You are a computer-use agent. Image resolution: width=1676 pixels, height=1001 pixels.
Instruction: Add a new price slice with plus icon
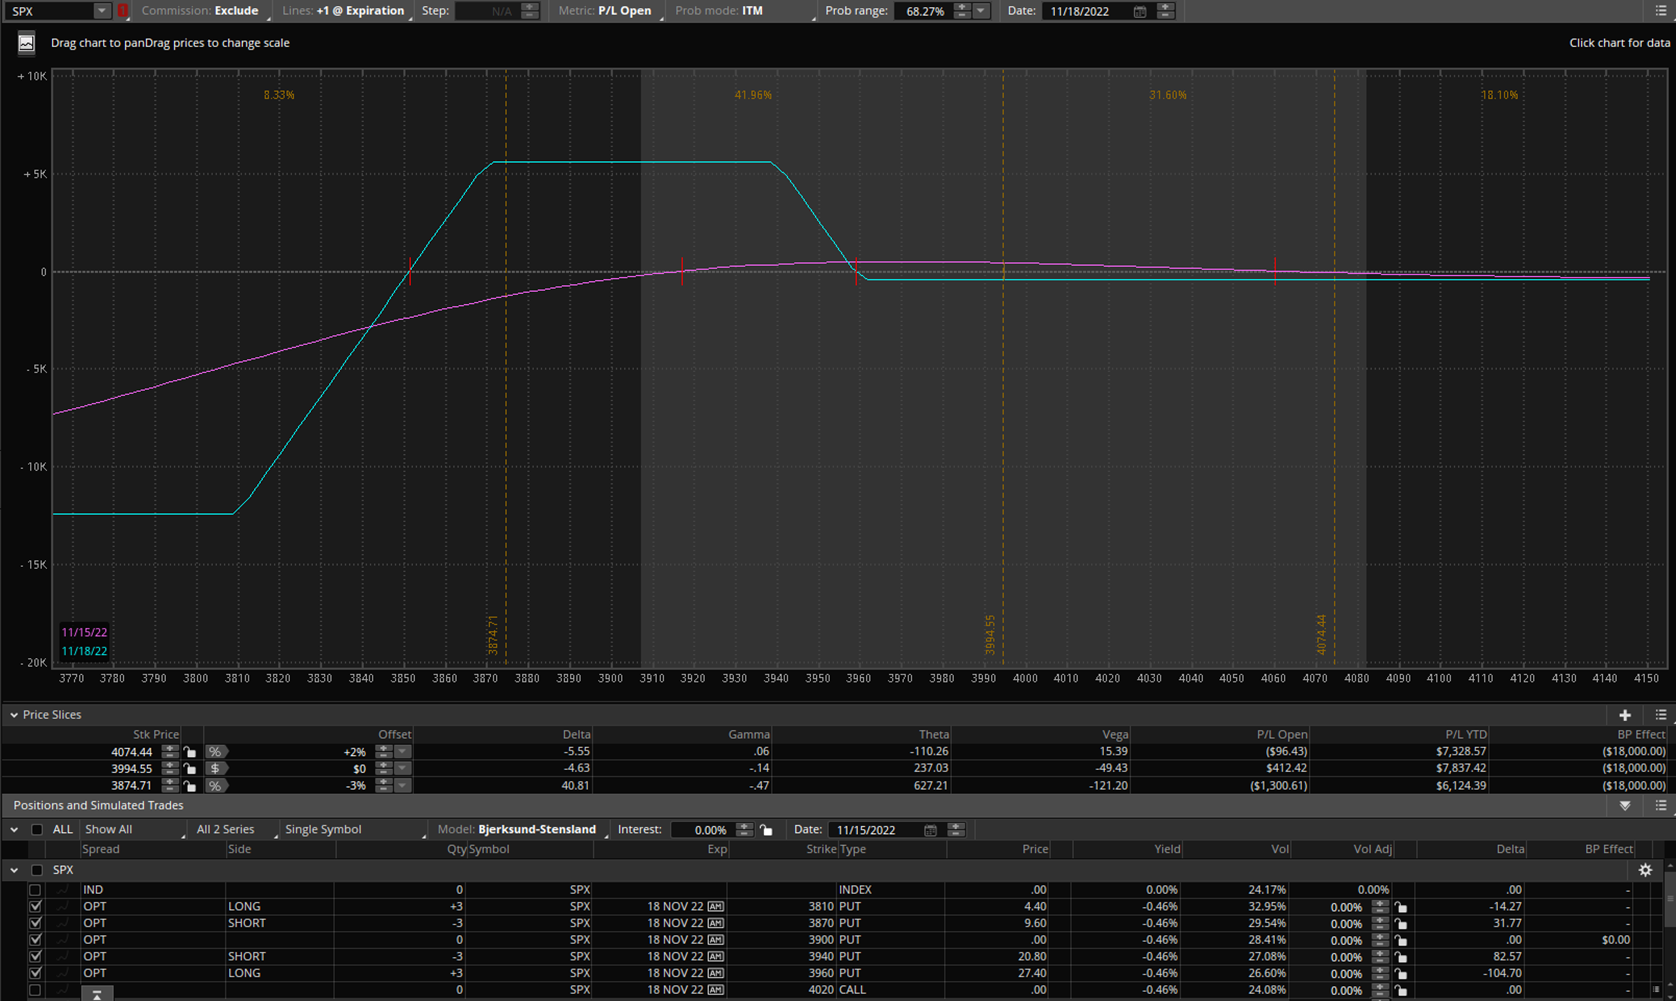pyautogui.click(x=1624, y=715)
